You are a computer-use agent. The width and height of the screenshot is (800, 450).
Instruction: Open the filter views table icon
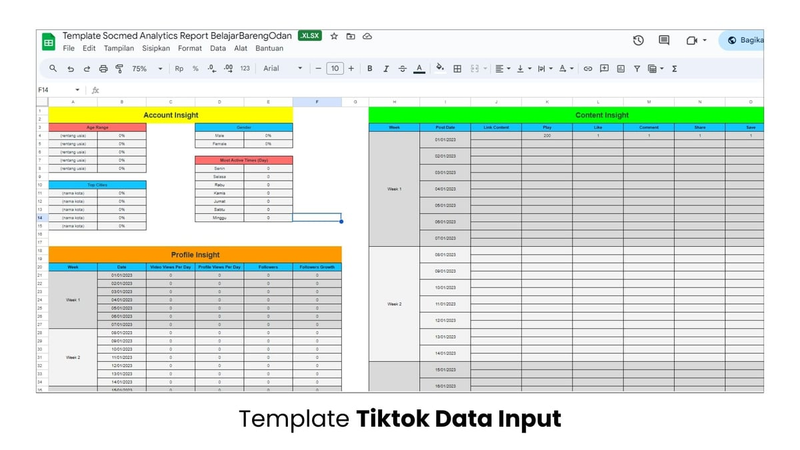652,68
